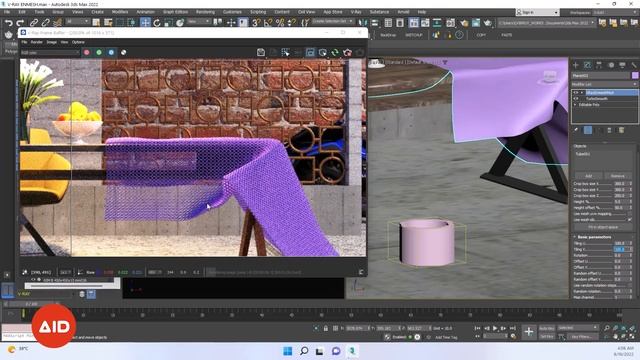Click the Play Animation button
The image size is (640, 360).
coord(495,328)
